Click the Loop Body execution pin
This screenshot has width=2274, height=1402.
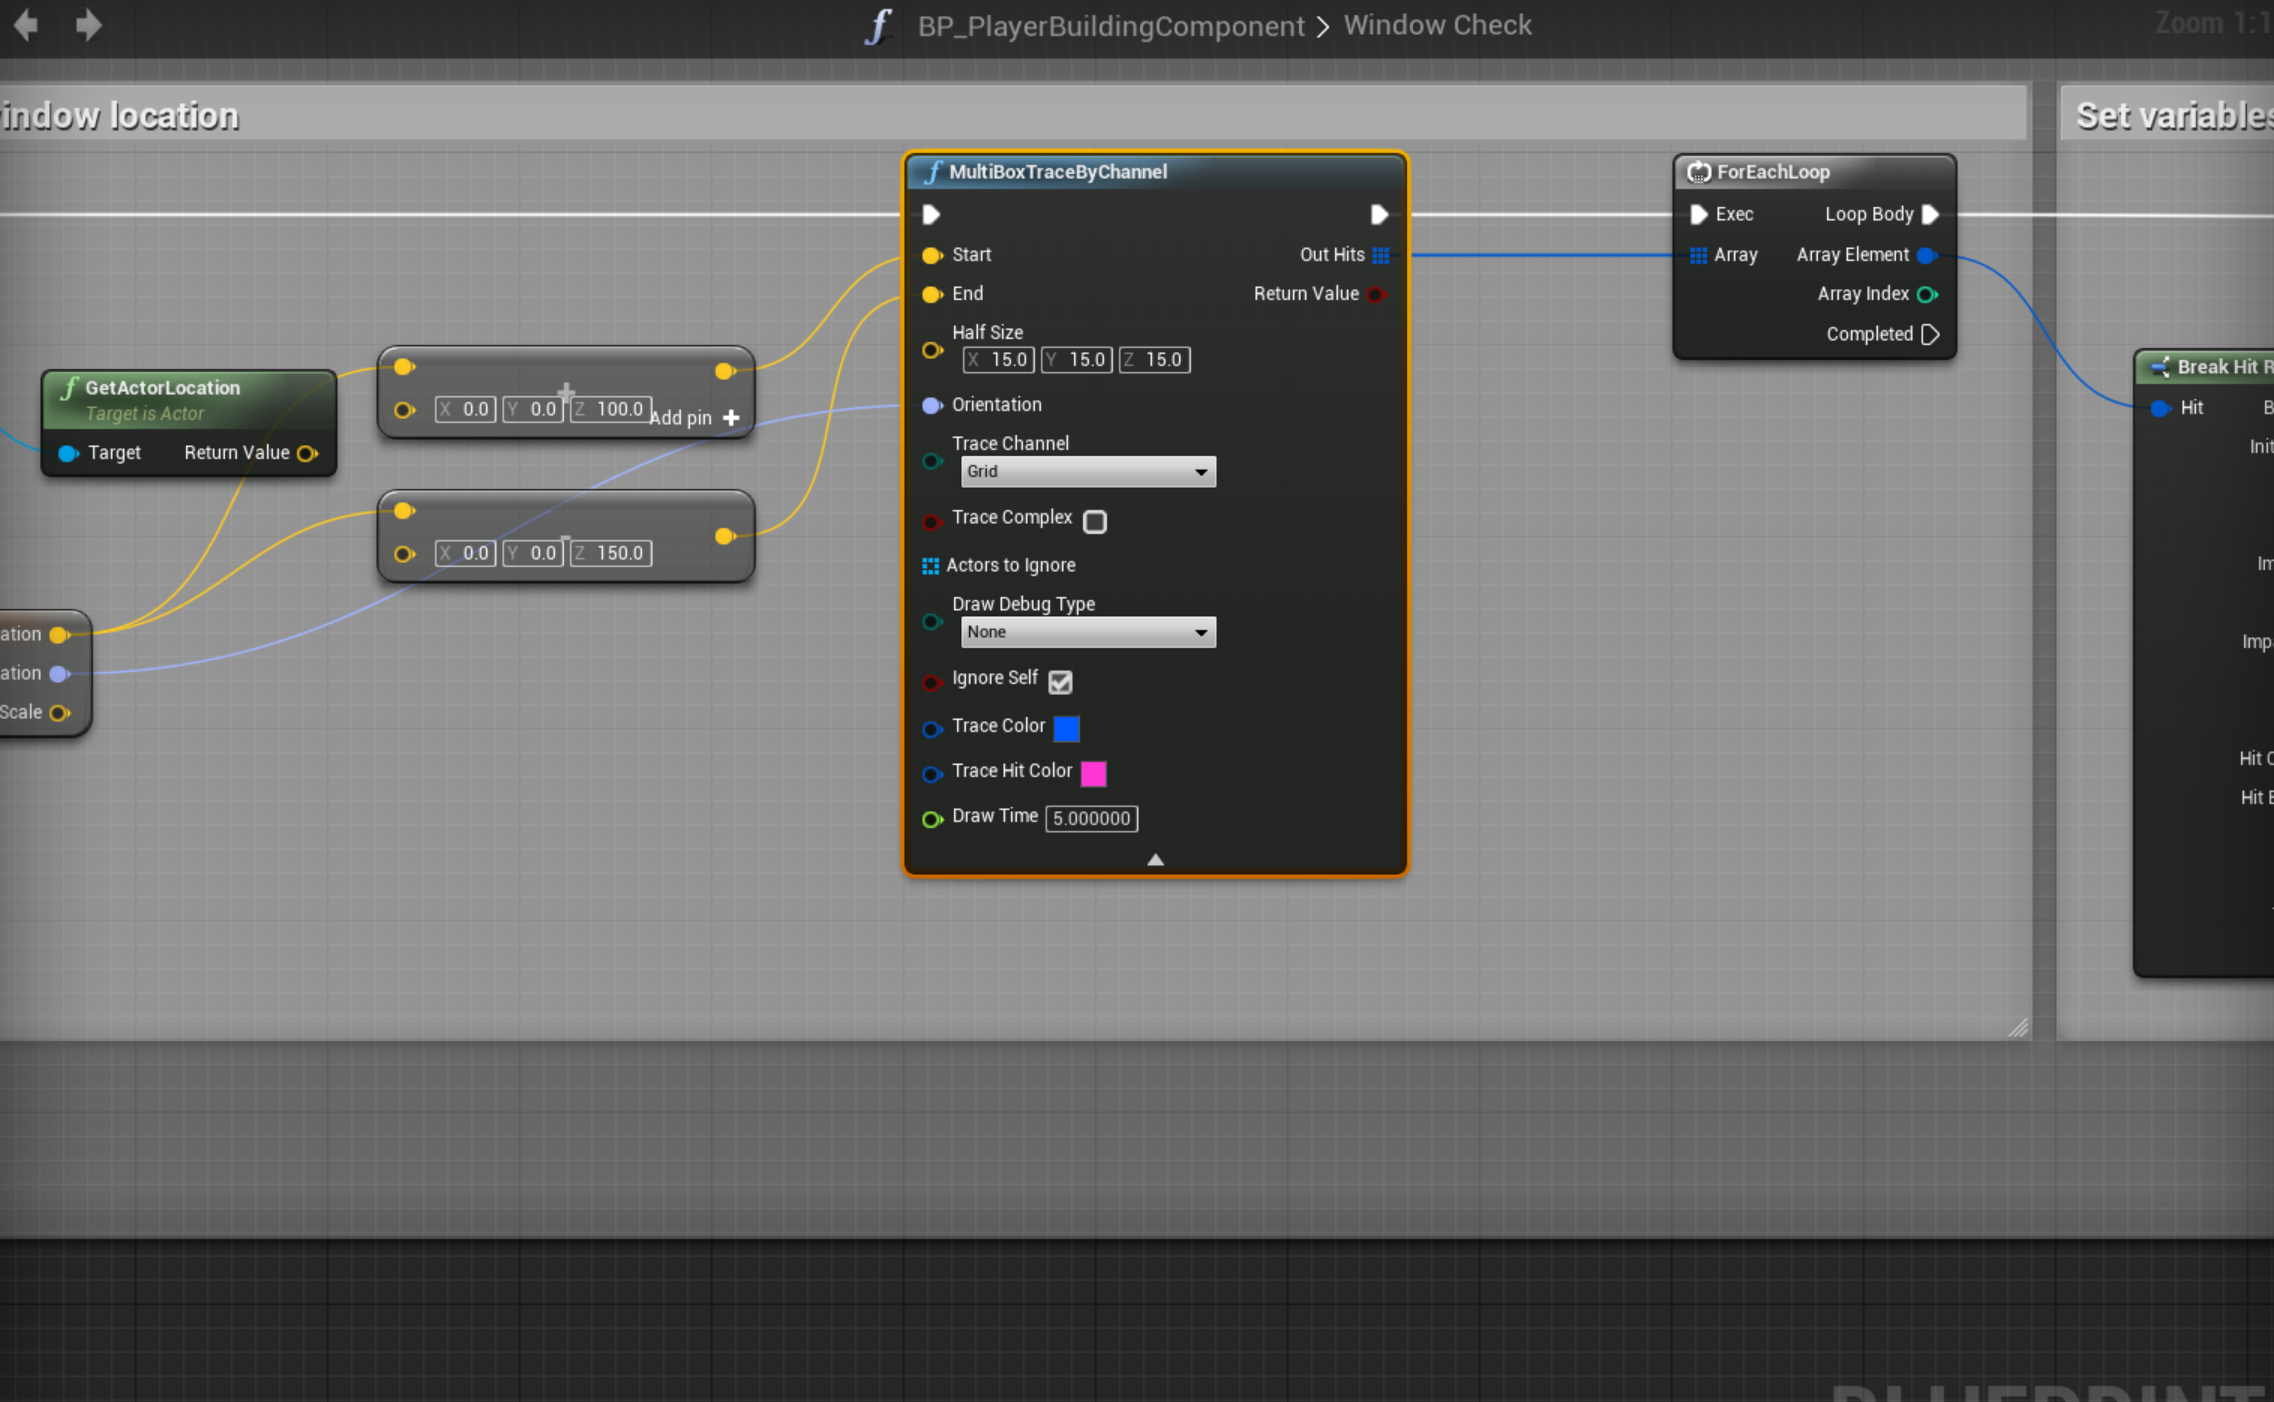click(1931, 214)
